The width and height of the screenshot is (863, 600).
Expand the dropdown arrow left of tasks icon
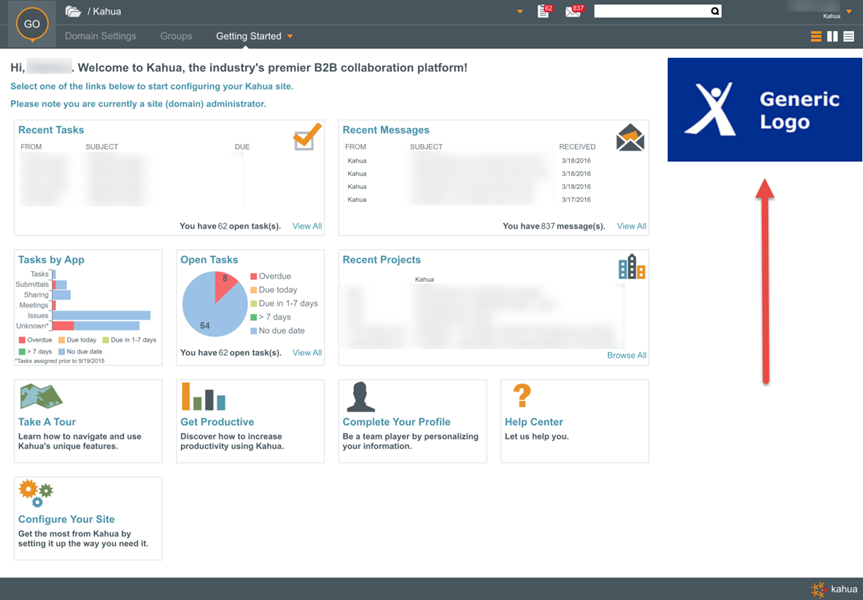[520, 12]
